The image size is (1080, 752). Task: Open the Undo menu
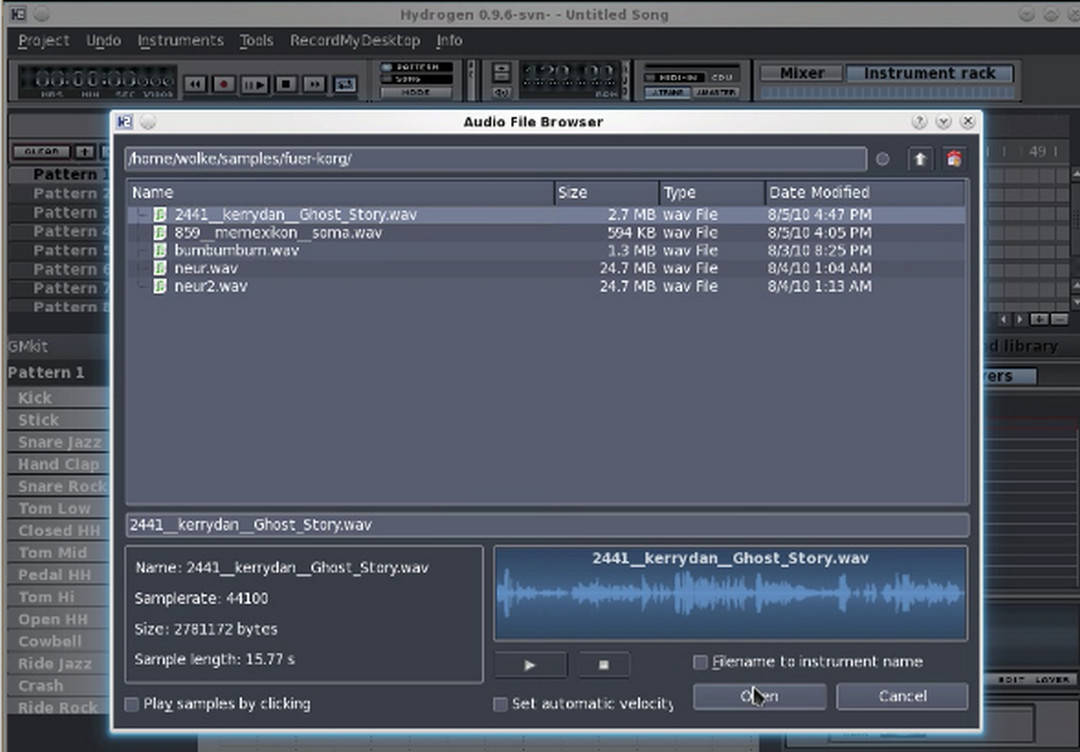pyautogui.click(x=103, y=41)
